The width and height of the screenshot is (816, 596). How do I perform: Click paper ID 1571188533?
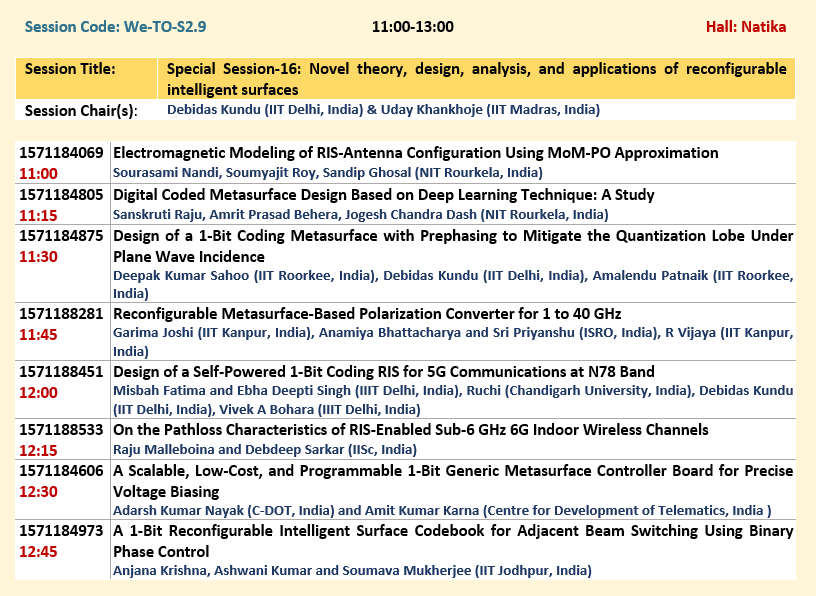click(x=61, y=431)
